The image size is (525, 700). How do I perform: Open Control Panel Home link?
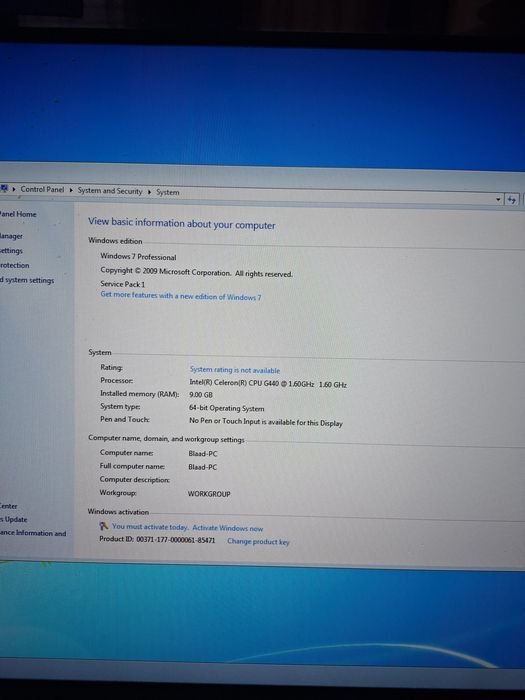tap(18, 214)
